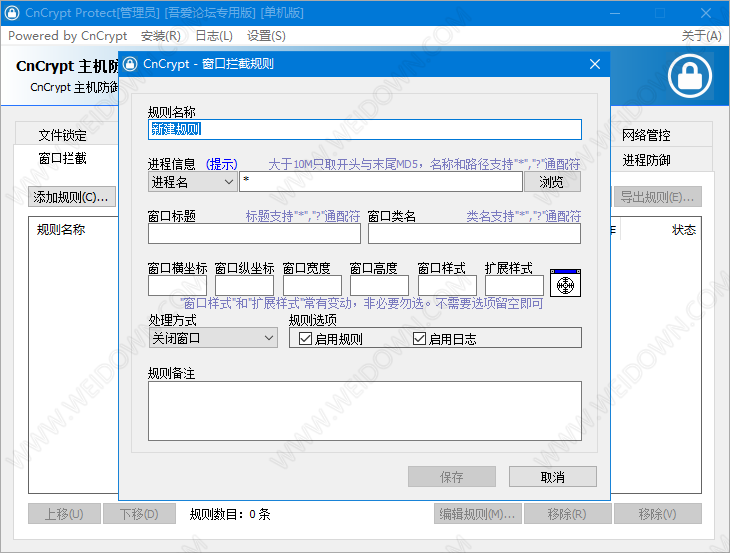This screenshot has height=553, width=730.
Task: Click the 窗口类名 input field
Action: [x=474, y=234]
